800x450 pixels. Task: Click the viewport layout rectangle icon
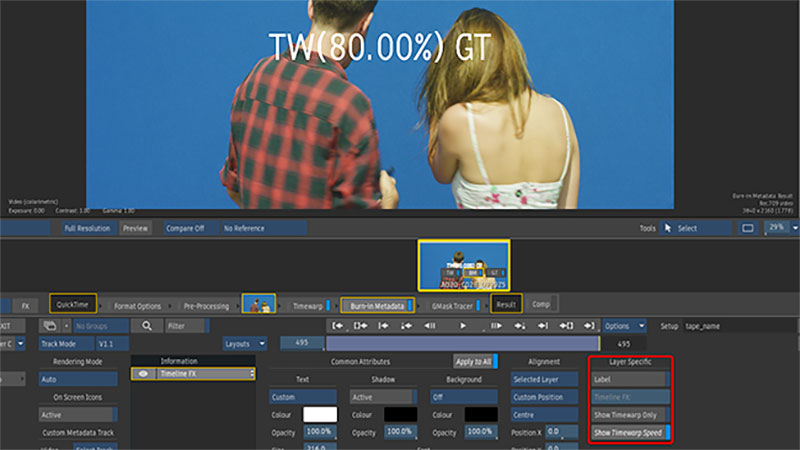tap(748, 228)
